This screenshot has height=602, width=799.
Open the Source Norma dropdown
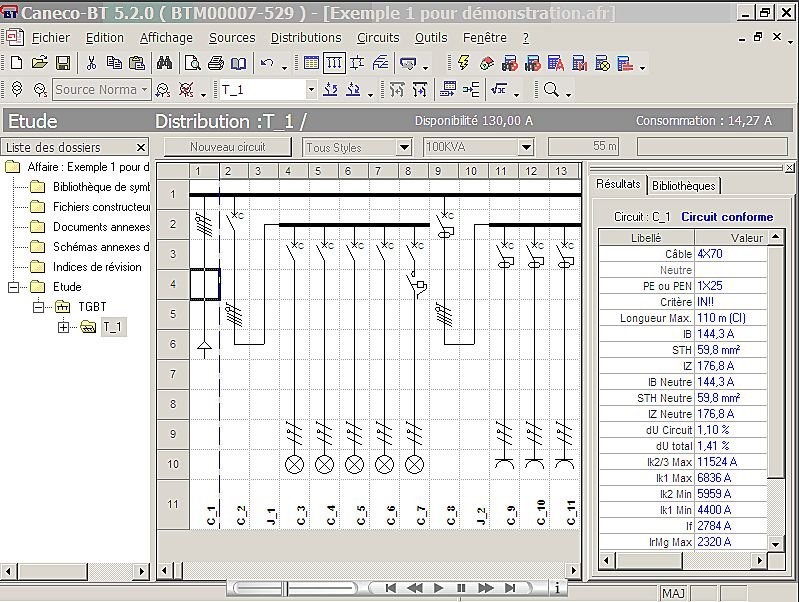tap(144, 90)
